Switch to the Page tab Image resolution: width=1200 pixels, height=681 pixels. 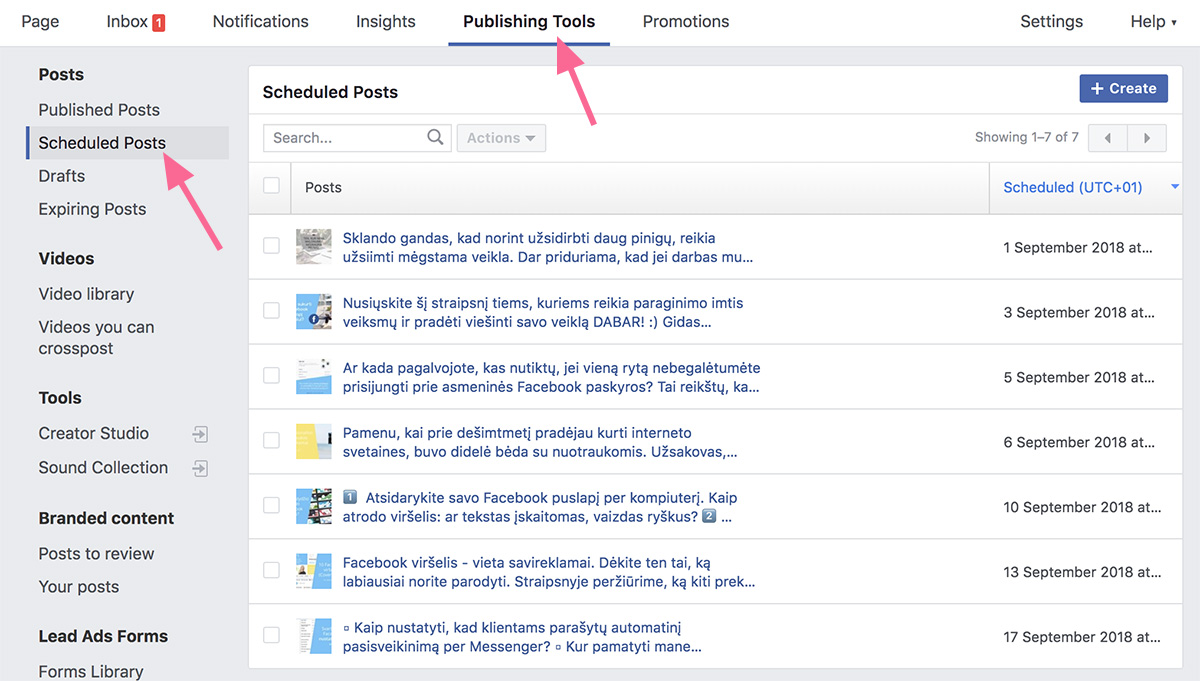[40, 21]
